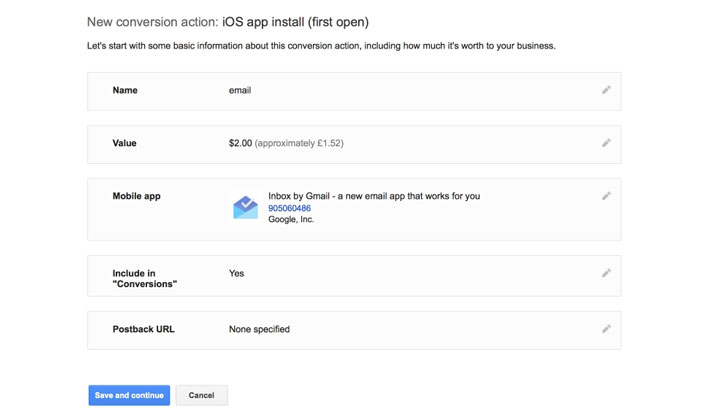Click the Include in "Conversions" label

[144, 278]
